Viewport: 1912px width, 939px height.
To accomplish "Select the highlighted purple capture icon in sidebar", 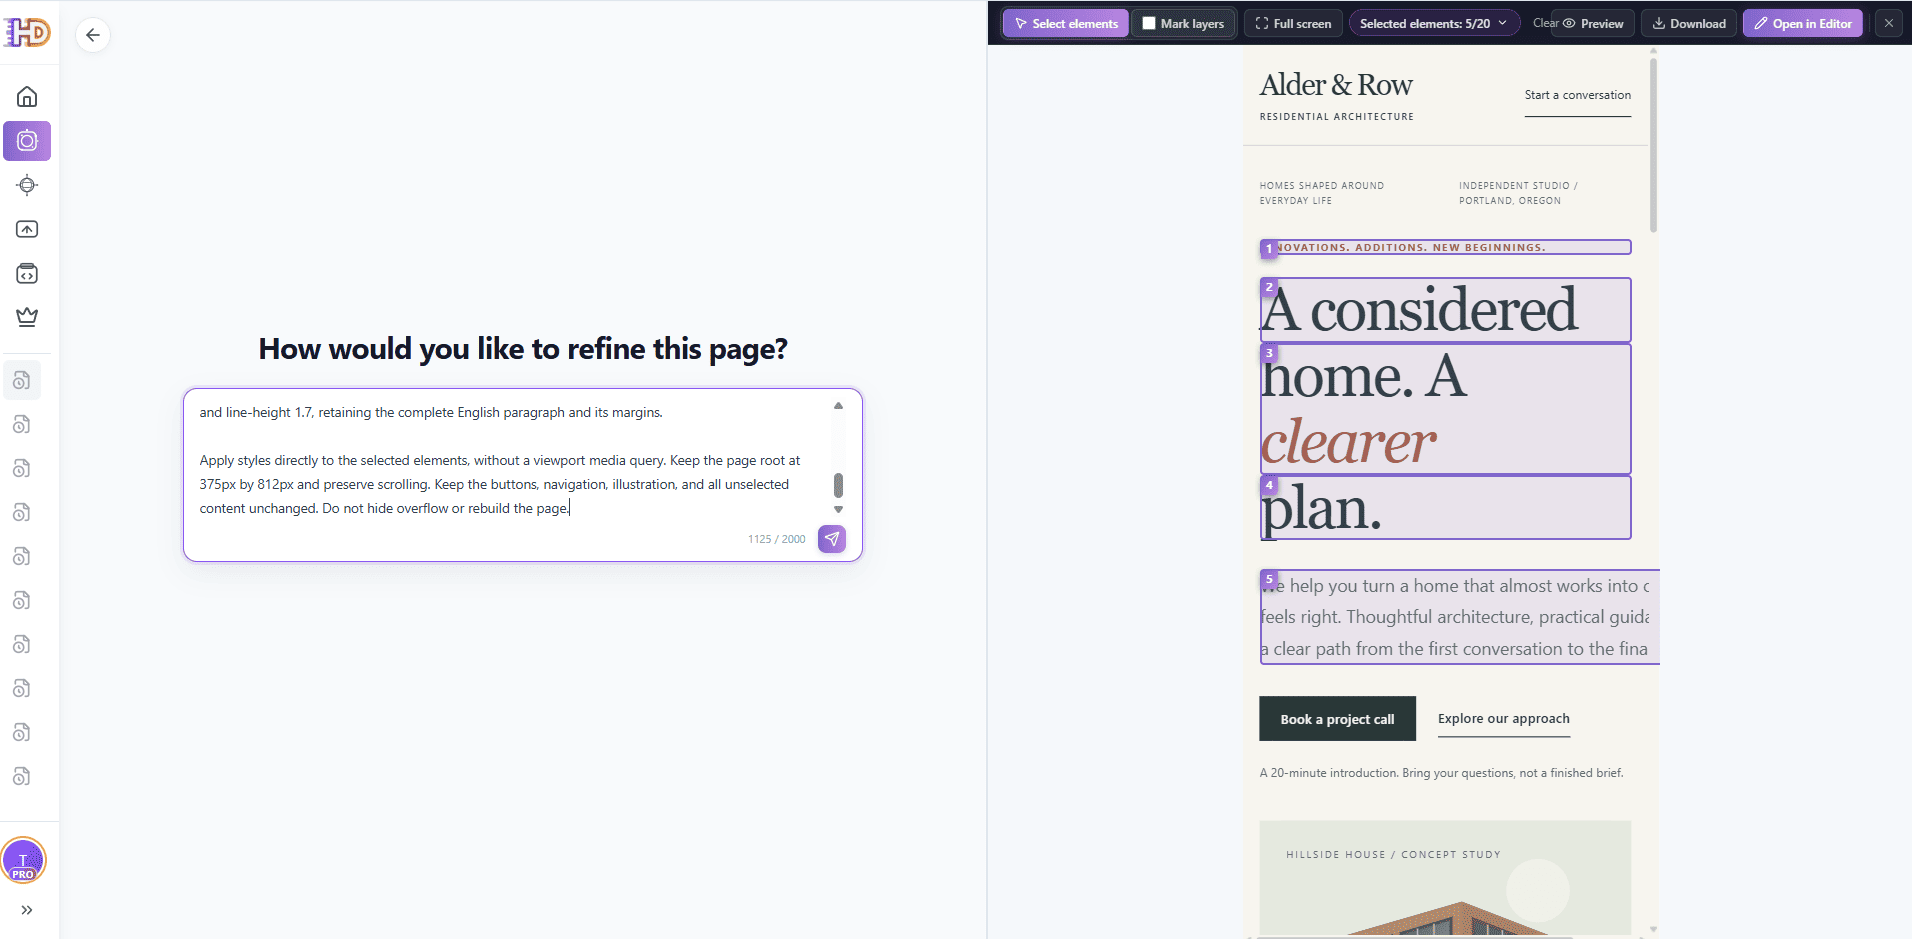I will [x=27, y=141].
